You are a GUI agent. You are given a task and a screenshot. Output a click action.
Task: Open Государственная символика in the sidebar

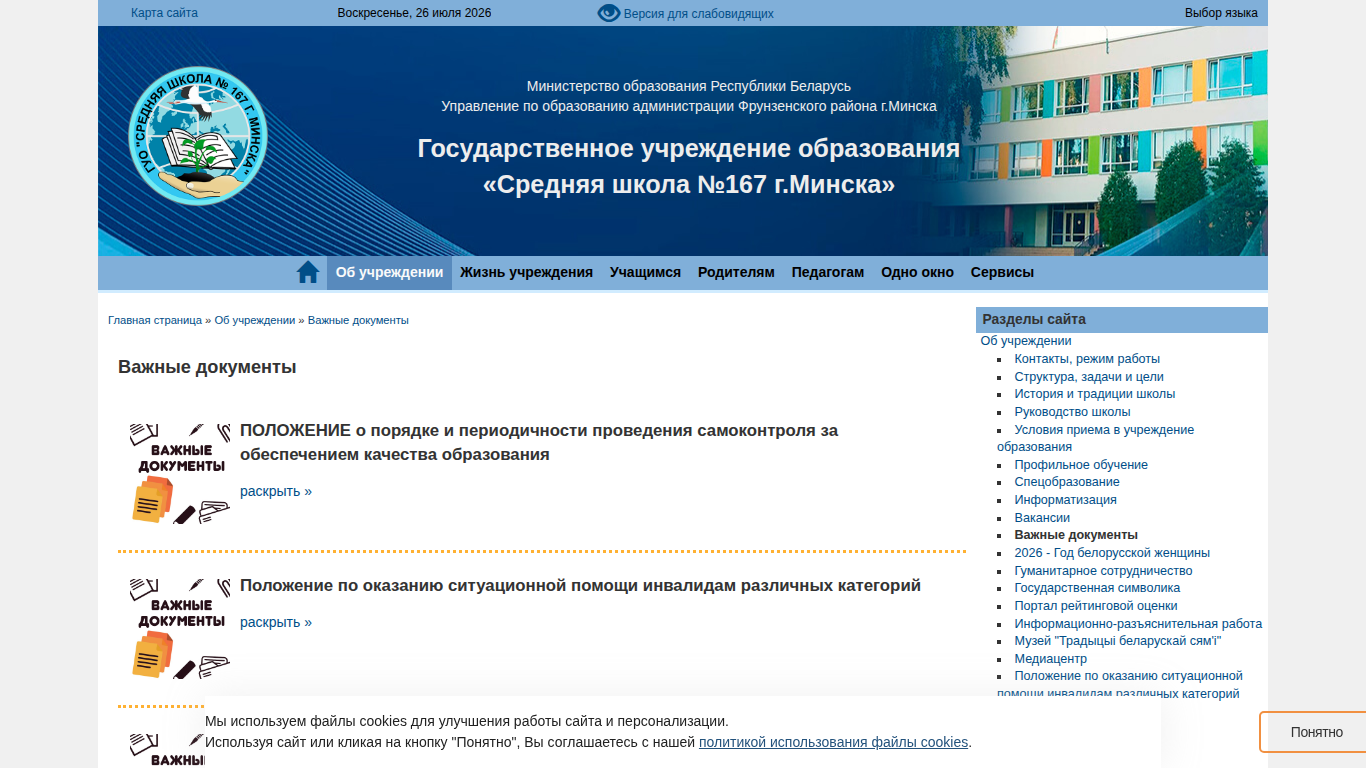coord(1097,588)
